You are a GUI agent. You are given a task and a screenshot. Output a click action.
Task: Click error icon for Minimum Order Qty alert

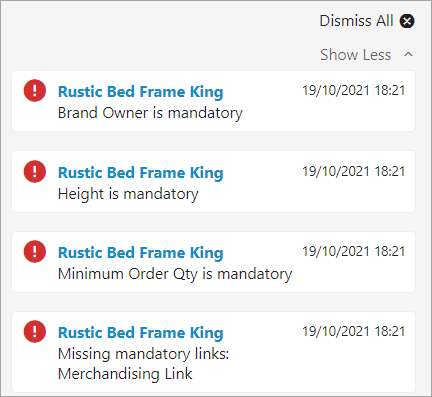pyautogui.click(x=35, y=251)
